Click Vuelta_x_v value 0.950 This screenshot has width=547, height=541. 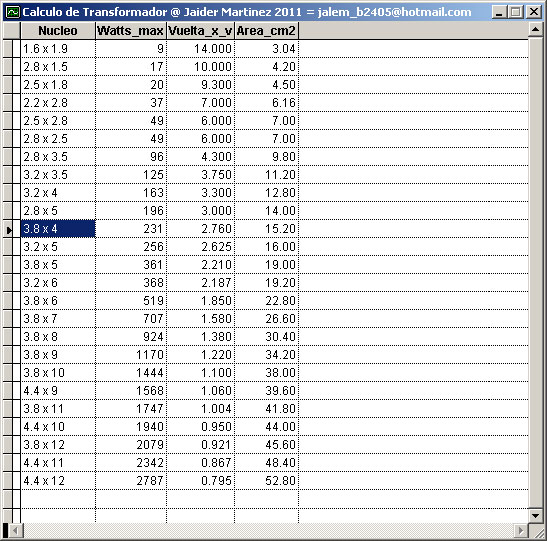click(x=201, y=427)
